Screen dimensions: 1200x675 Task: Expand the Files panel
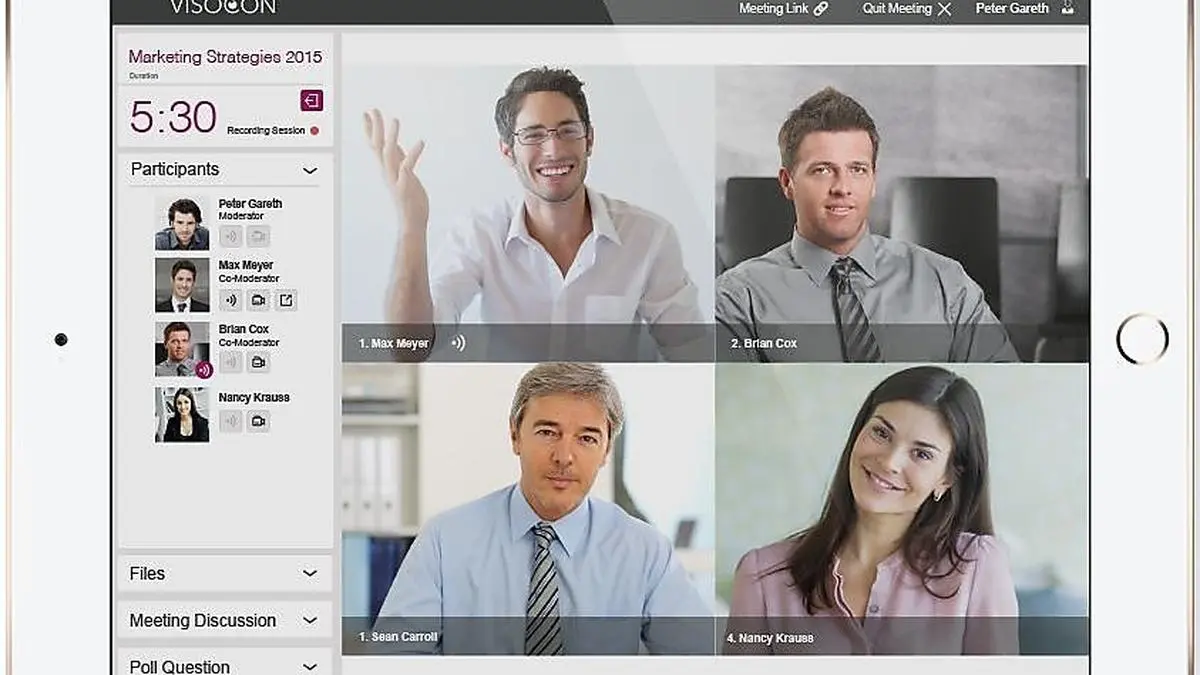click(310, 574)
